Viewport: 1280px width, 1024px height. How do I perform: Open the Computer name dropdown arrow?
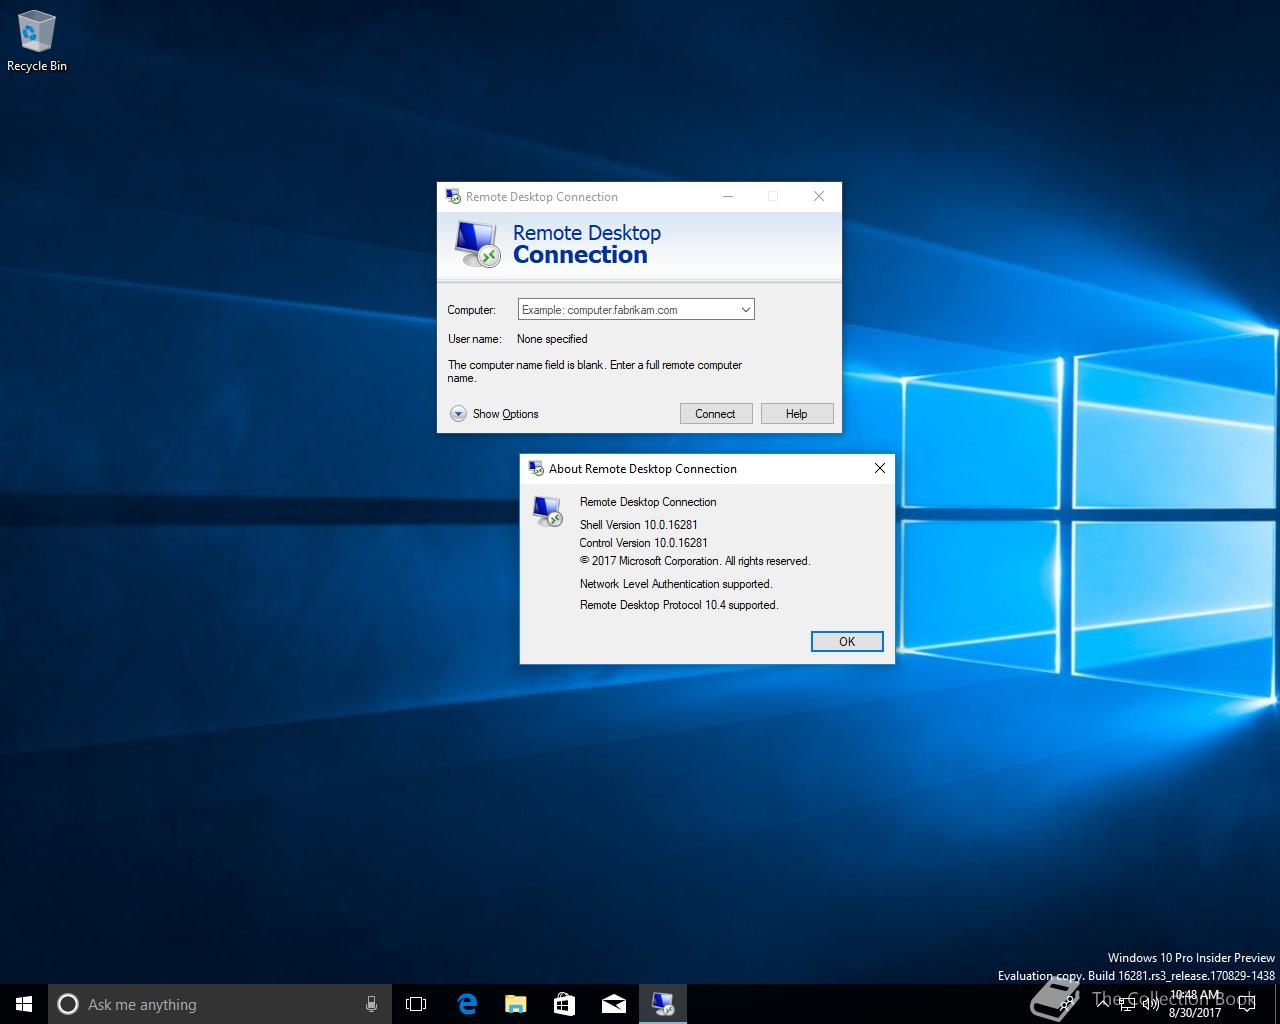click(x=745, y=310)
